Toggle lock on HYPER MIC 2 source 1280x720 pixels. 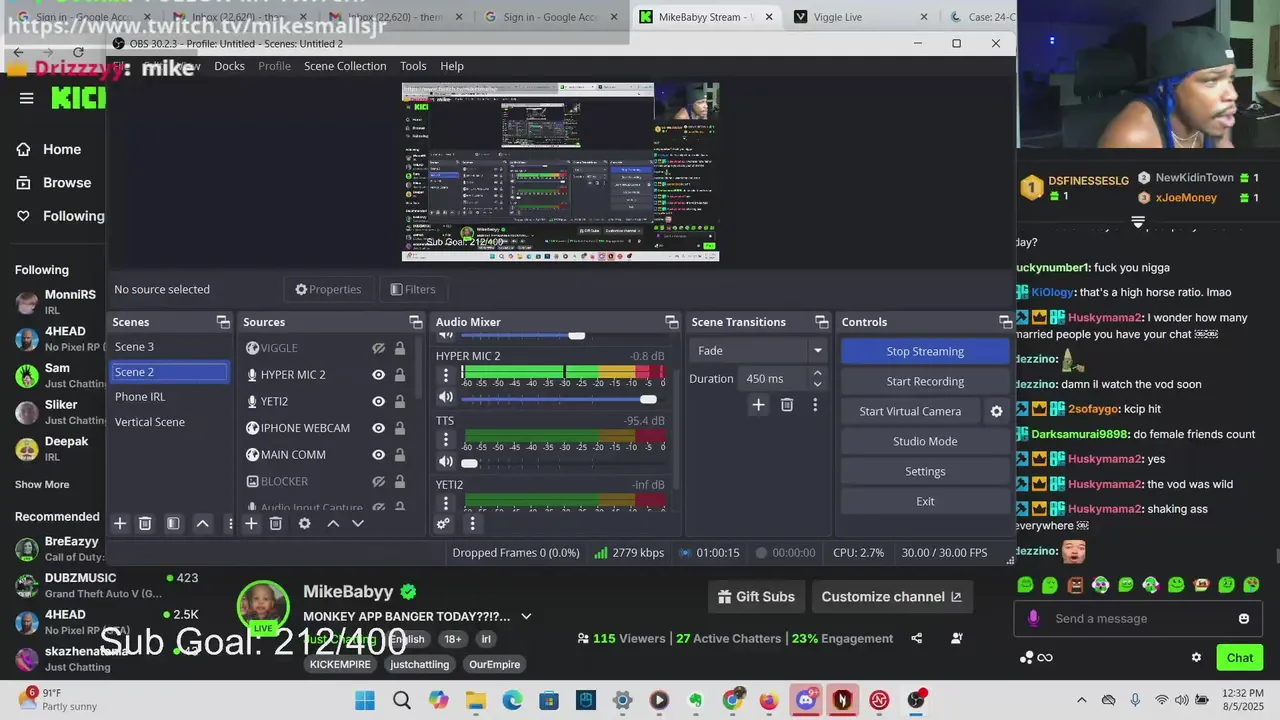(x=400, y=375)
